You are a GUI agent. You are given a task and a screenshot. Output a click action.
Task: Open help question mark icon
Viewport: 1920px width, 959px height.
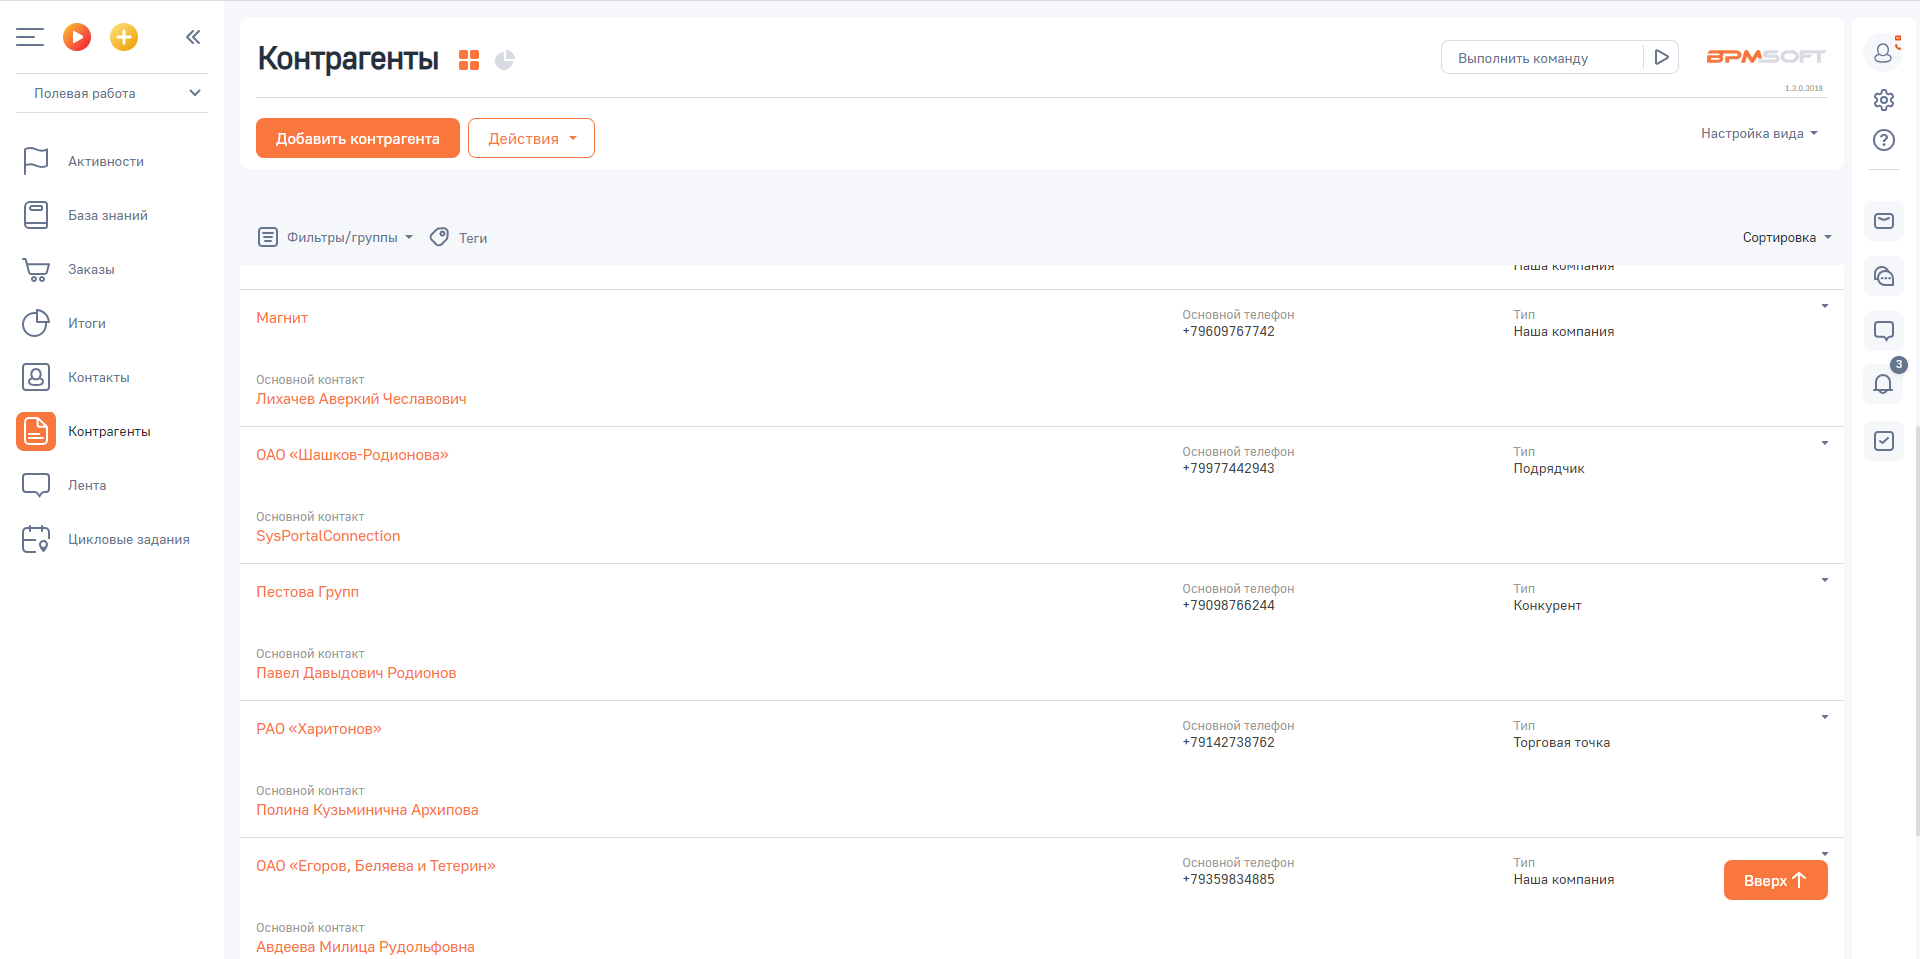[x=1884, y=140]
